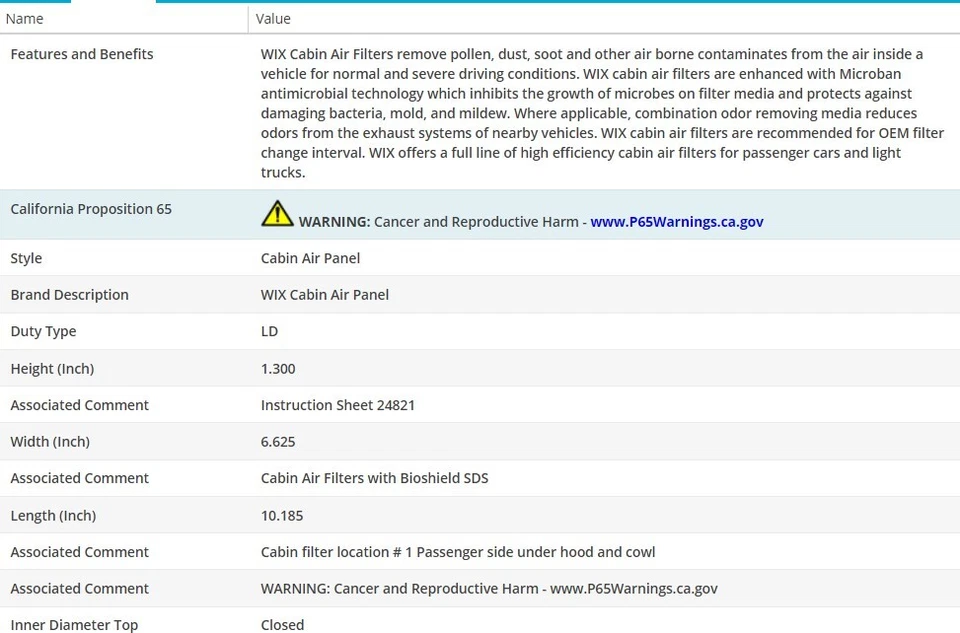960x633 pixels.
Task: Click Associated Comment label beside Bioshield SDS
Action: [x=80, y=478]
